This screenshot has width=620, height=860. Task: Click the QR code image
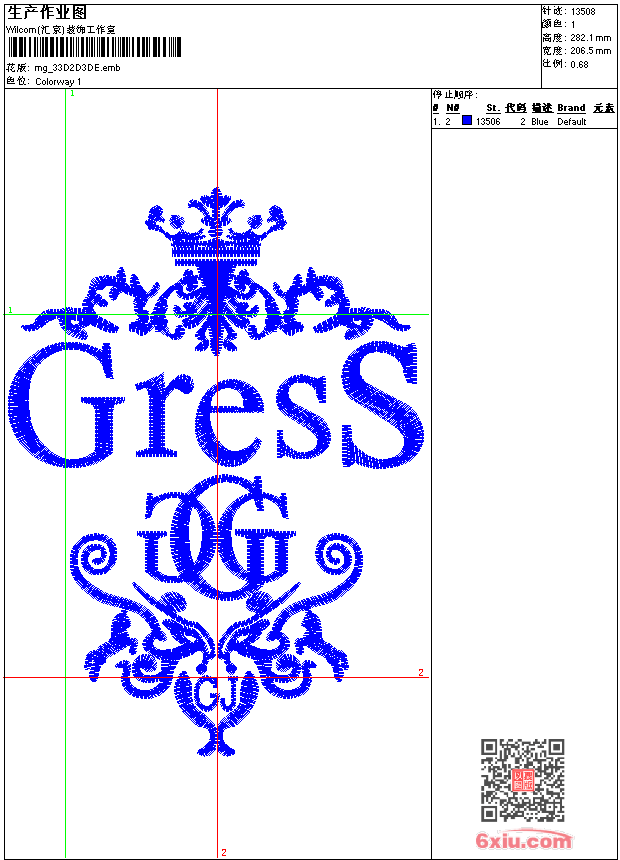pyautogui.click(x=522, y=780)
